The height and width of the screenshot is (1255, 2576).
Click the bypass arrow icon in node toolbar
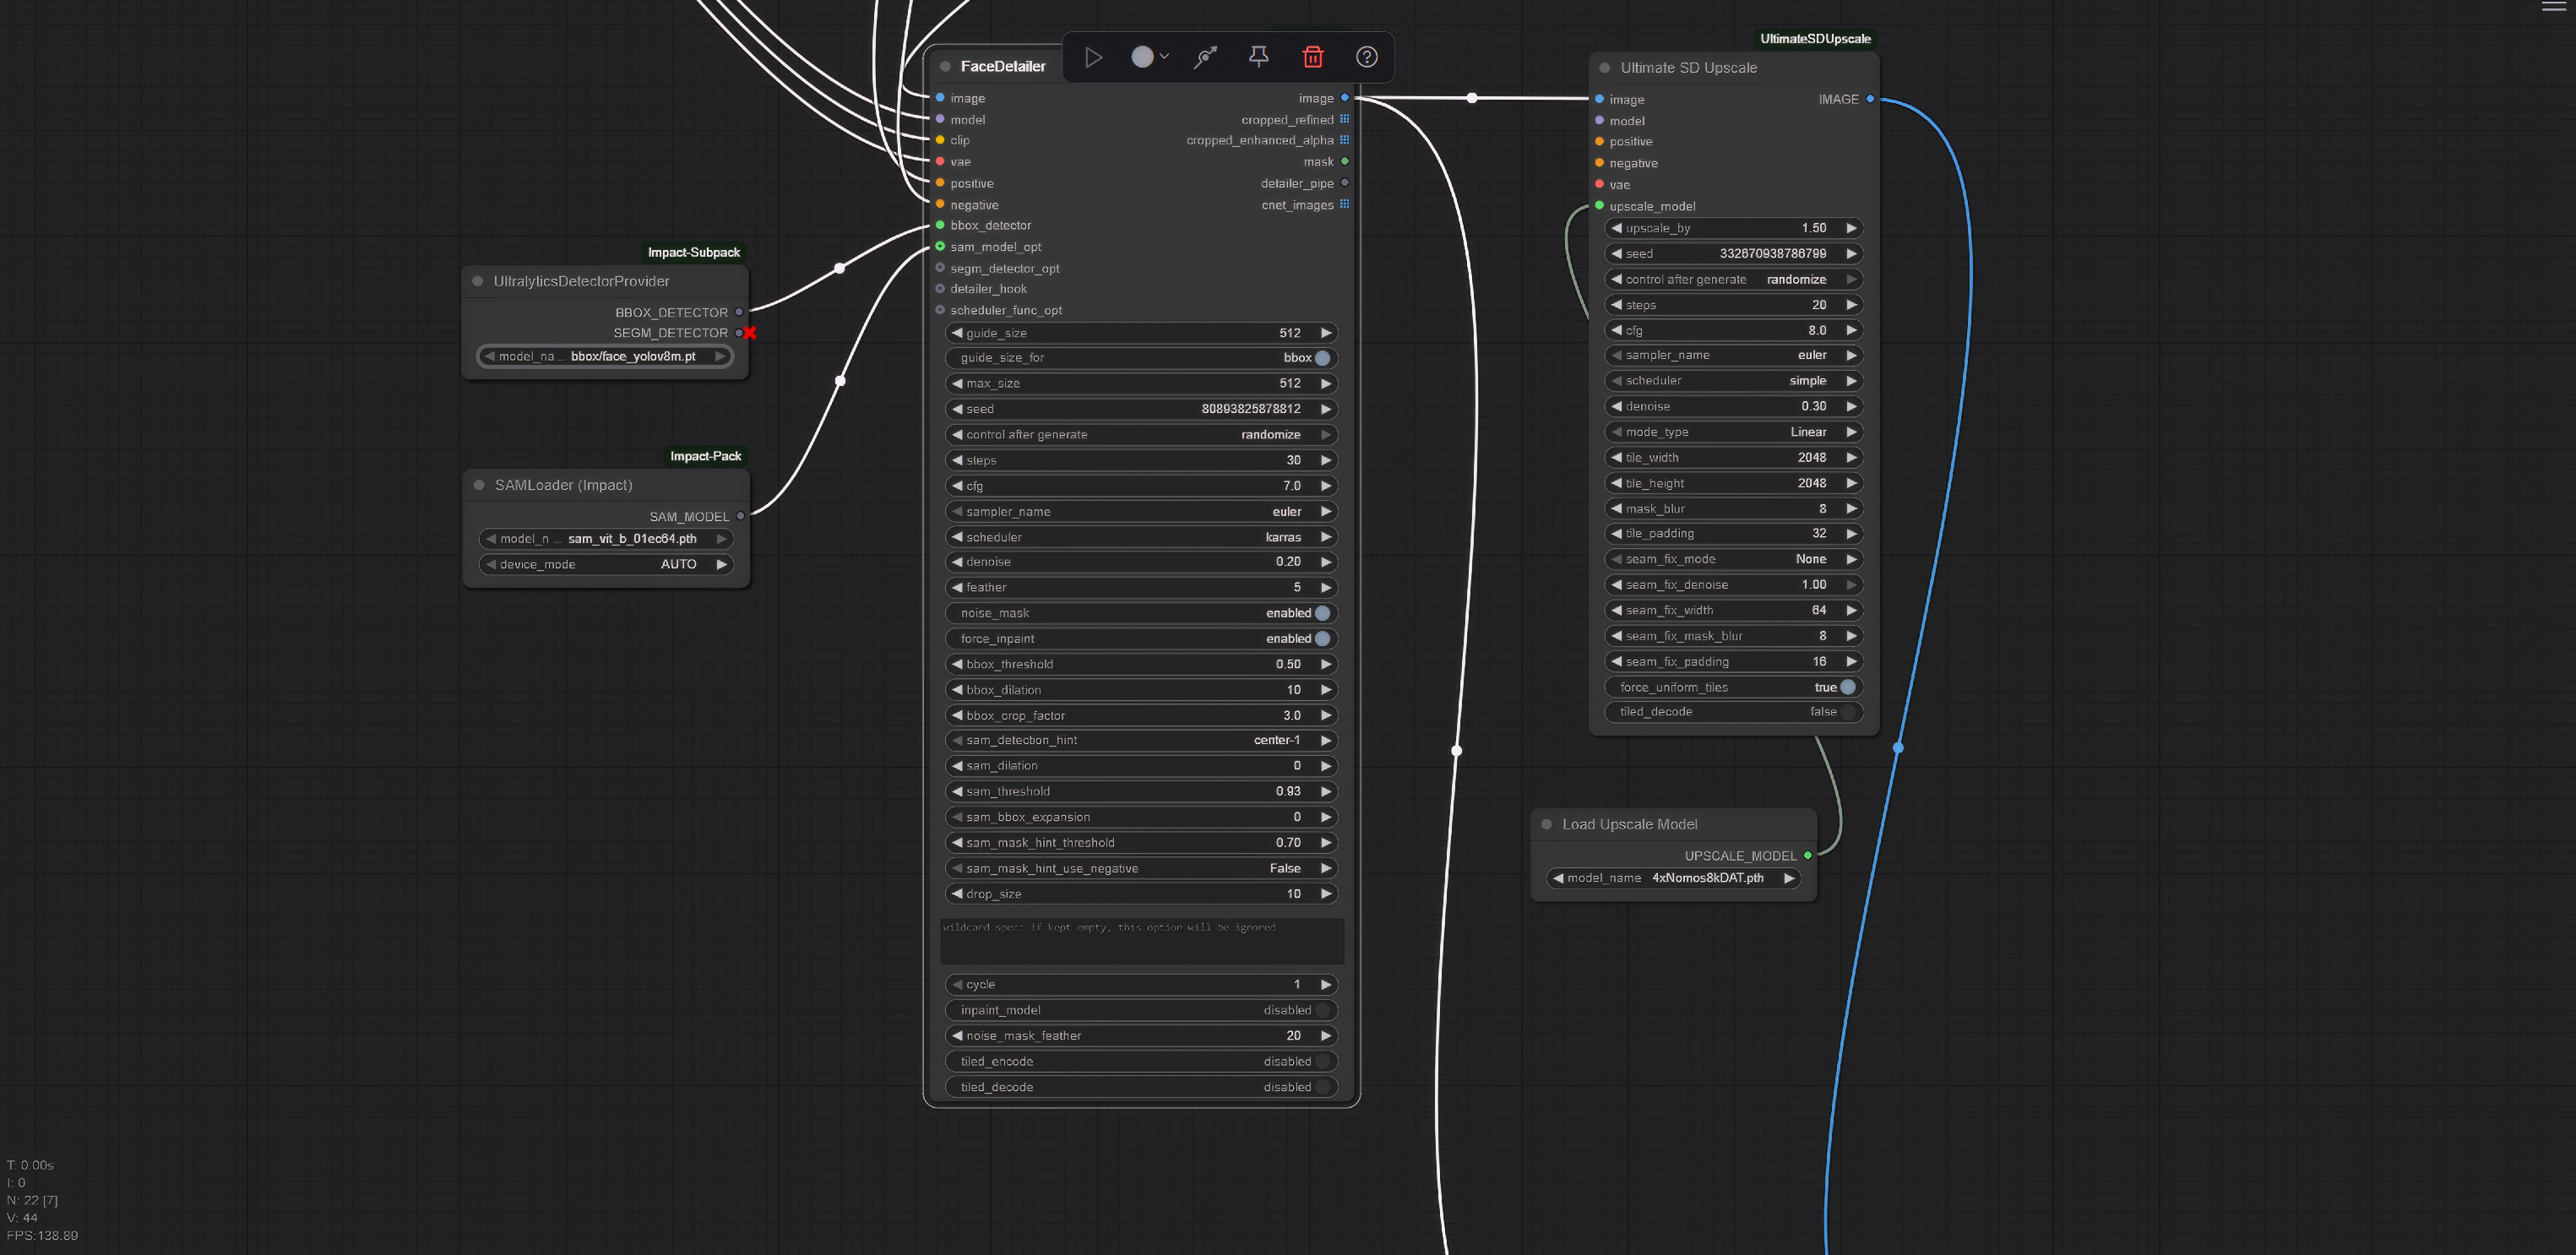tap(1206, 57)
